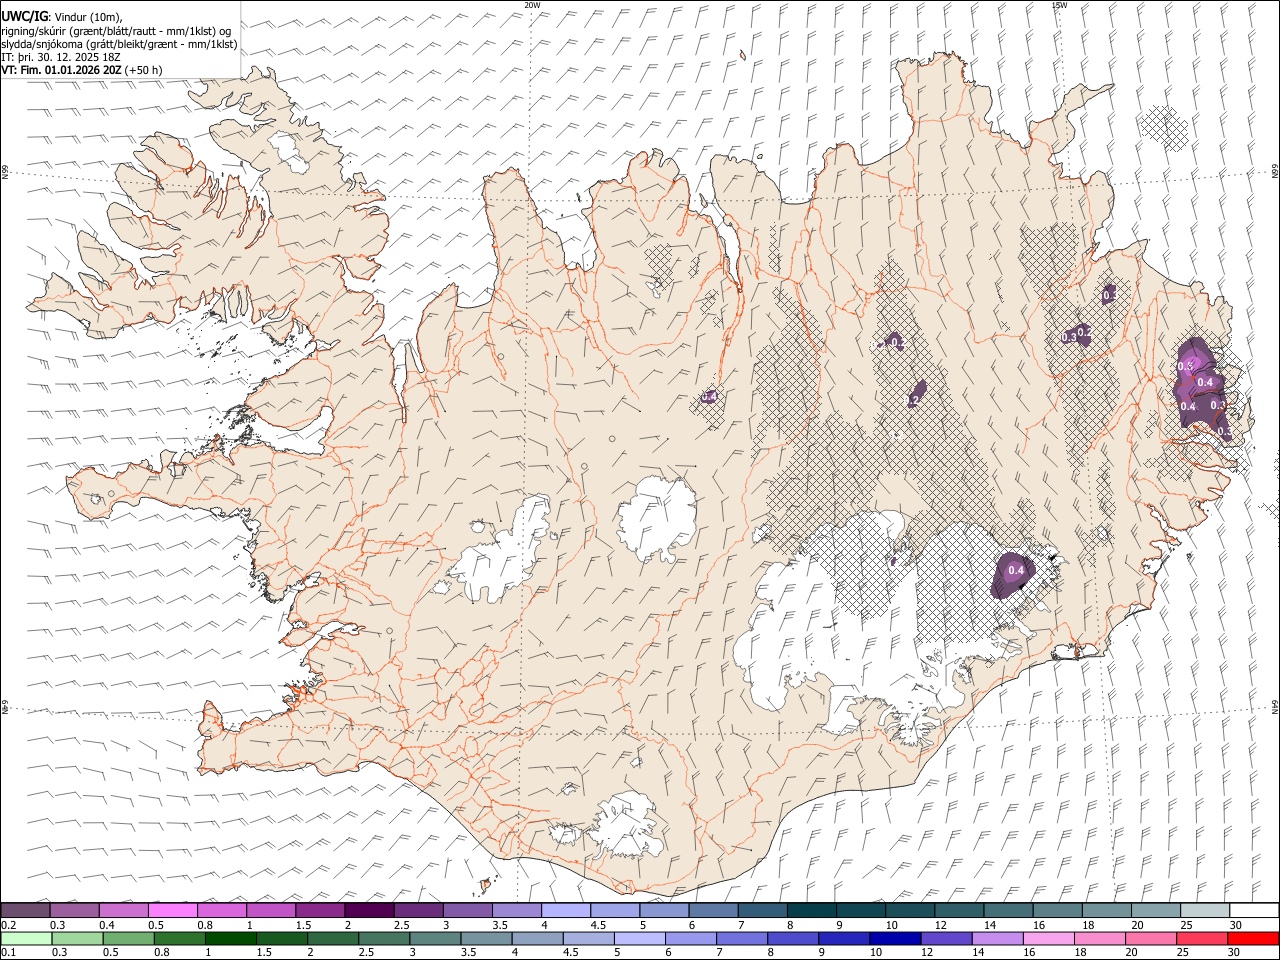Pick the deep blue 10 swatch on rain scale
This screenshot has width=1280, height=960.
894,939
